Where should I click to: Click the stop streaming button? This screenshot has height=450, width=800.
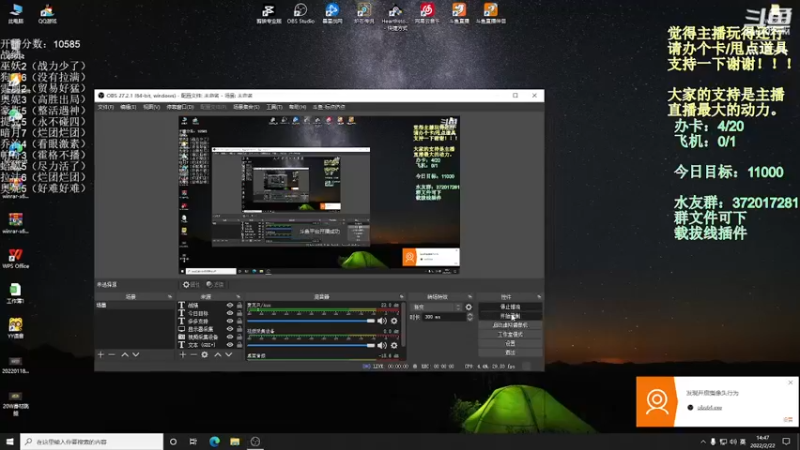510,307
